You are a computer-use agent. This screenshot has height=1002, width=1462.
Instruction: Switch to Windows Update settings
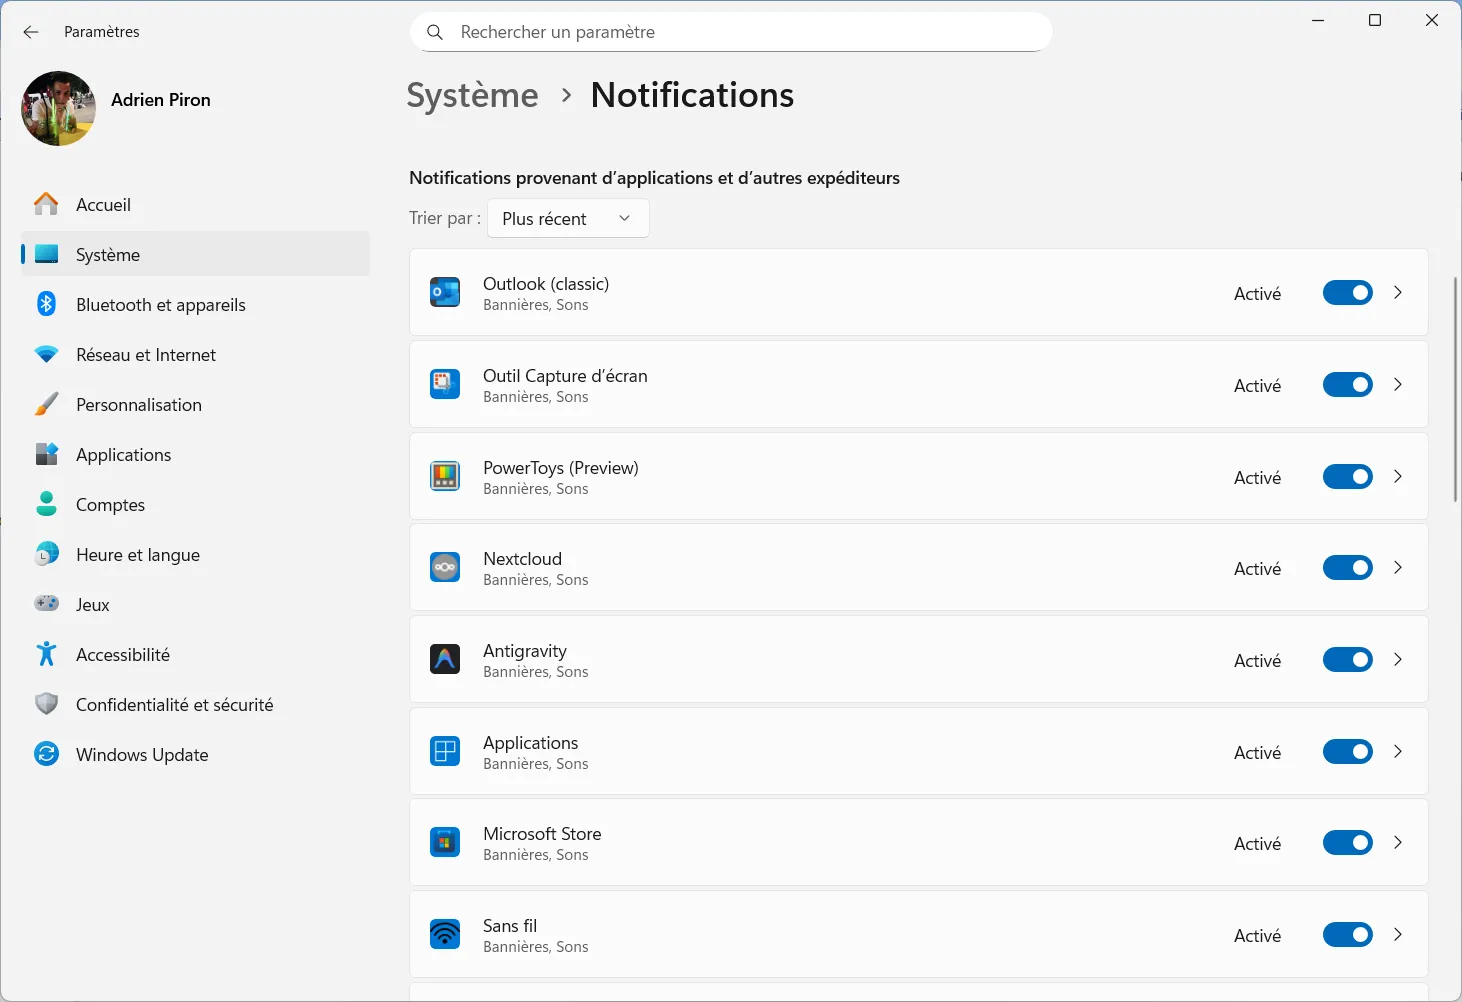141,754
